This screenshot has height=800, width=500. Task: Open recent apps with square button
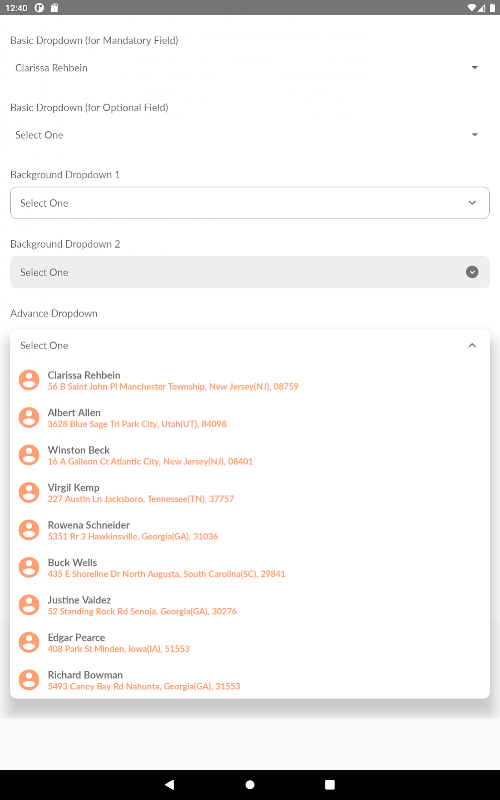click(330, 784)
